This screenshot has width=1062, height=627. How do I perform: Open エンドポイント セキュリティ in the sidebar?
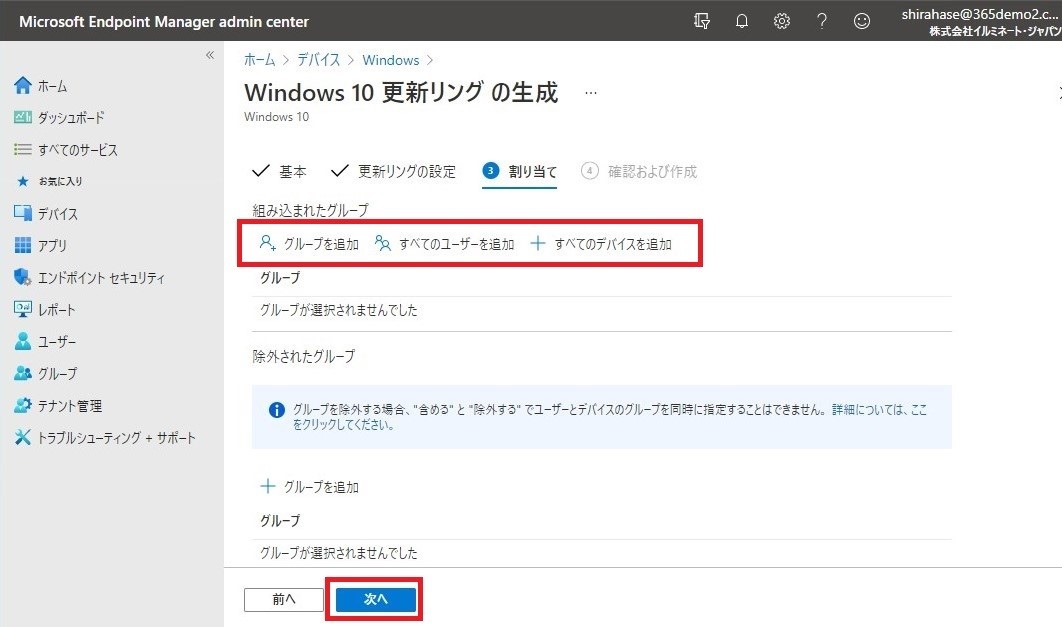pos(102,278)
